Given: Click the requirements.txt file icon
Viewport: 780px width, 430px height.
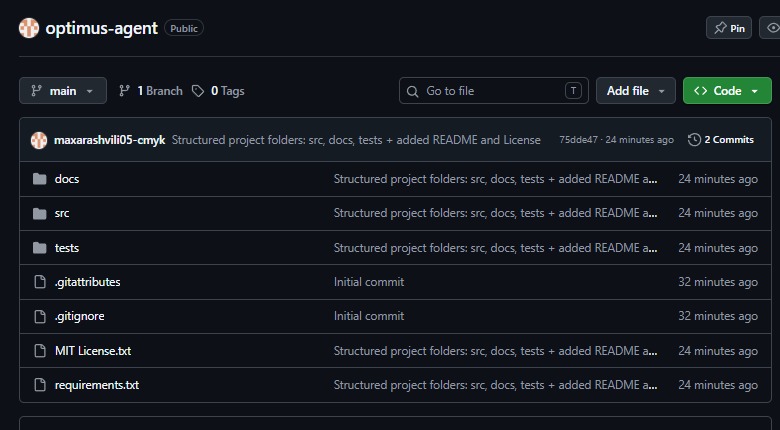Looking at the screenshot, I should (x=40, y=385).
